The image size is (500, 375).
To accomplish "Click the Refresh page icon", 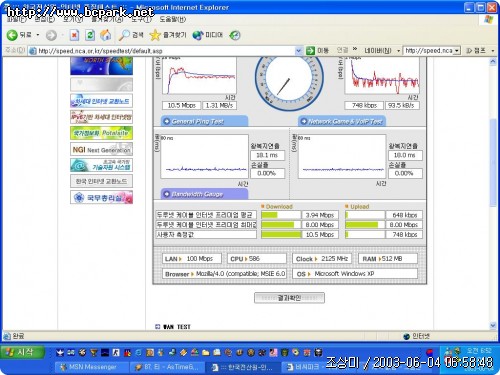I will (x=90, y=35).
